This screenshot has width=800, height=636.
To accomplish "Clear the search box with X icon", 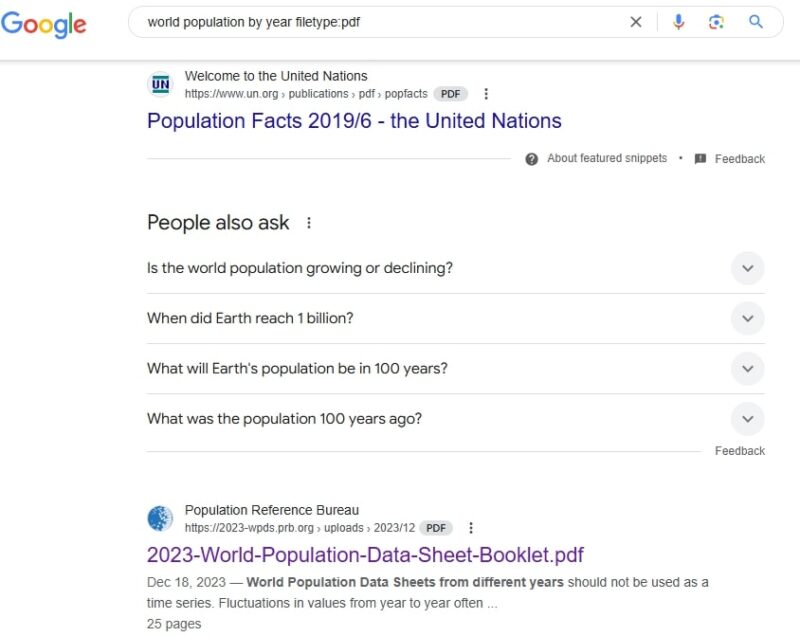I will (636, 22).
